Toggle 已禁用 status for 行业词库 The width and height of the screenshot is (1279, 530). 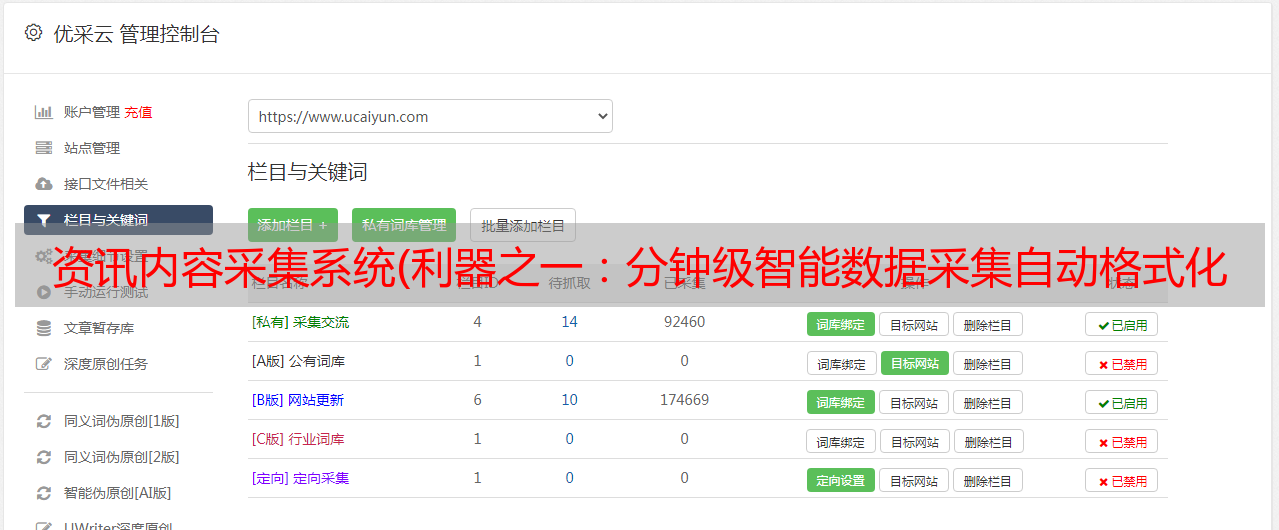1122,441
